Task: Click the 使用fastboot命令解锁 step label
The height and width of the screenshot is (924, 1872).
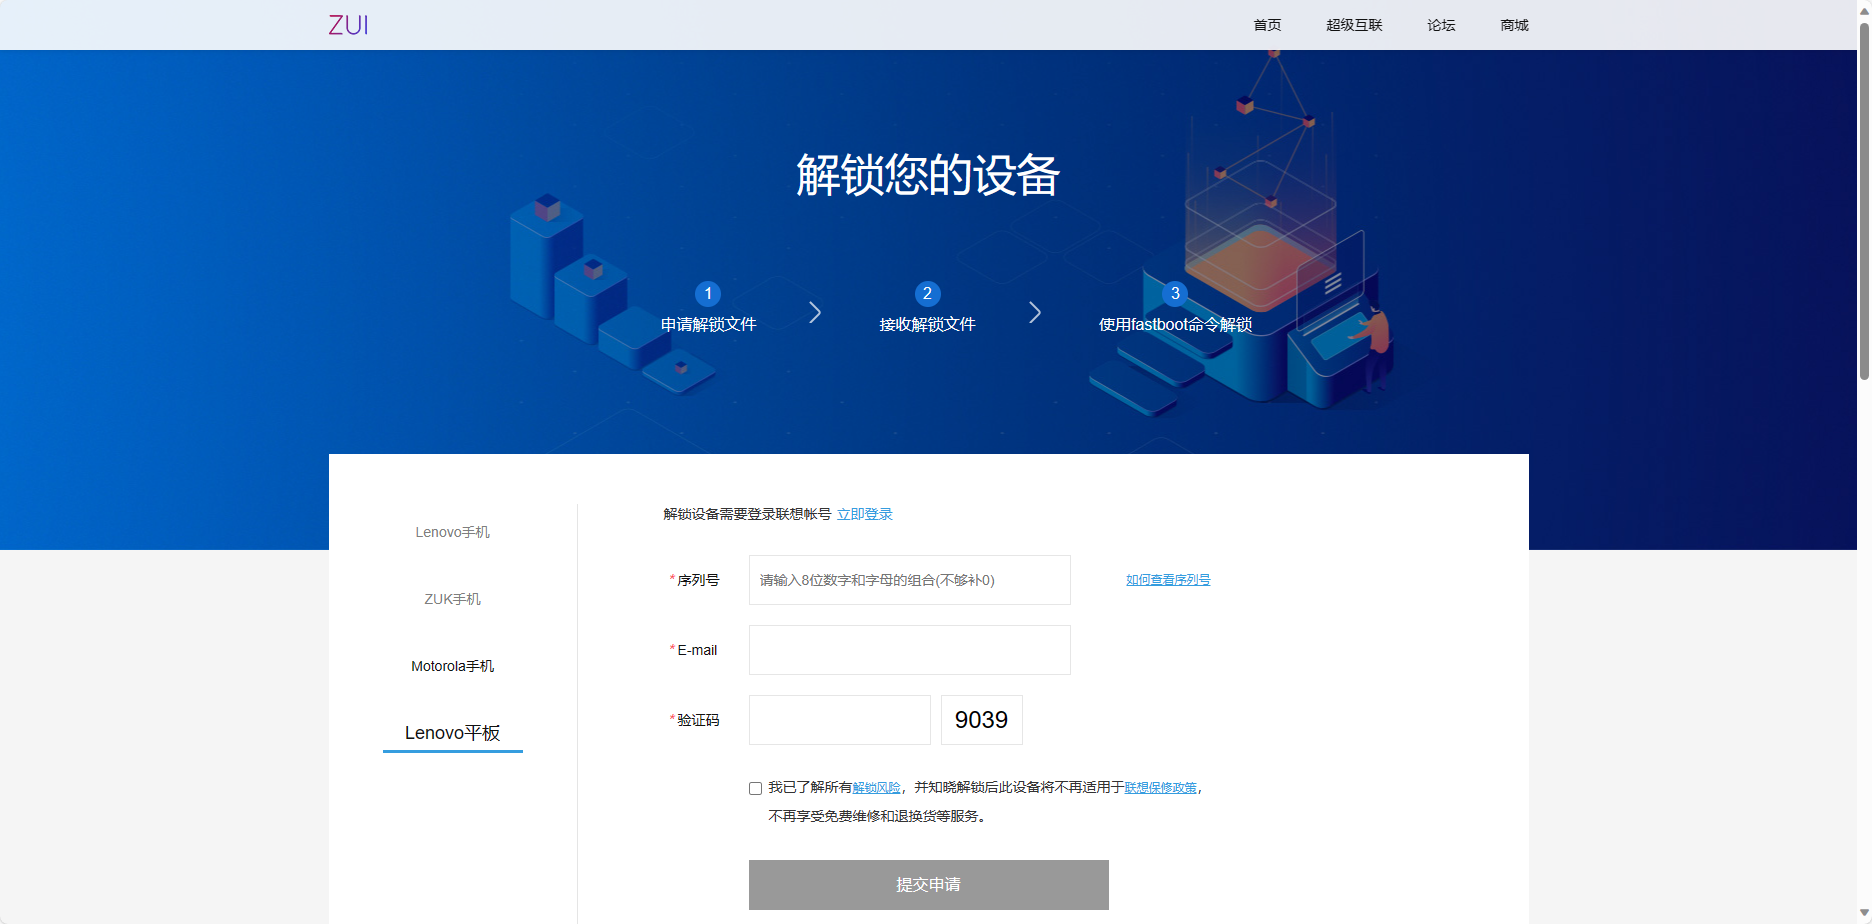Action: click(1175, 324)
